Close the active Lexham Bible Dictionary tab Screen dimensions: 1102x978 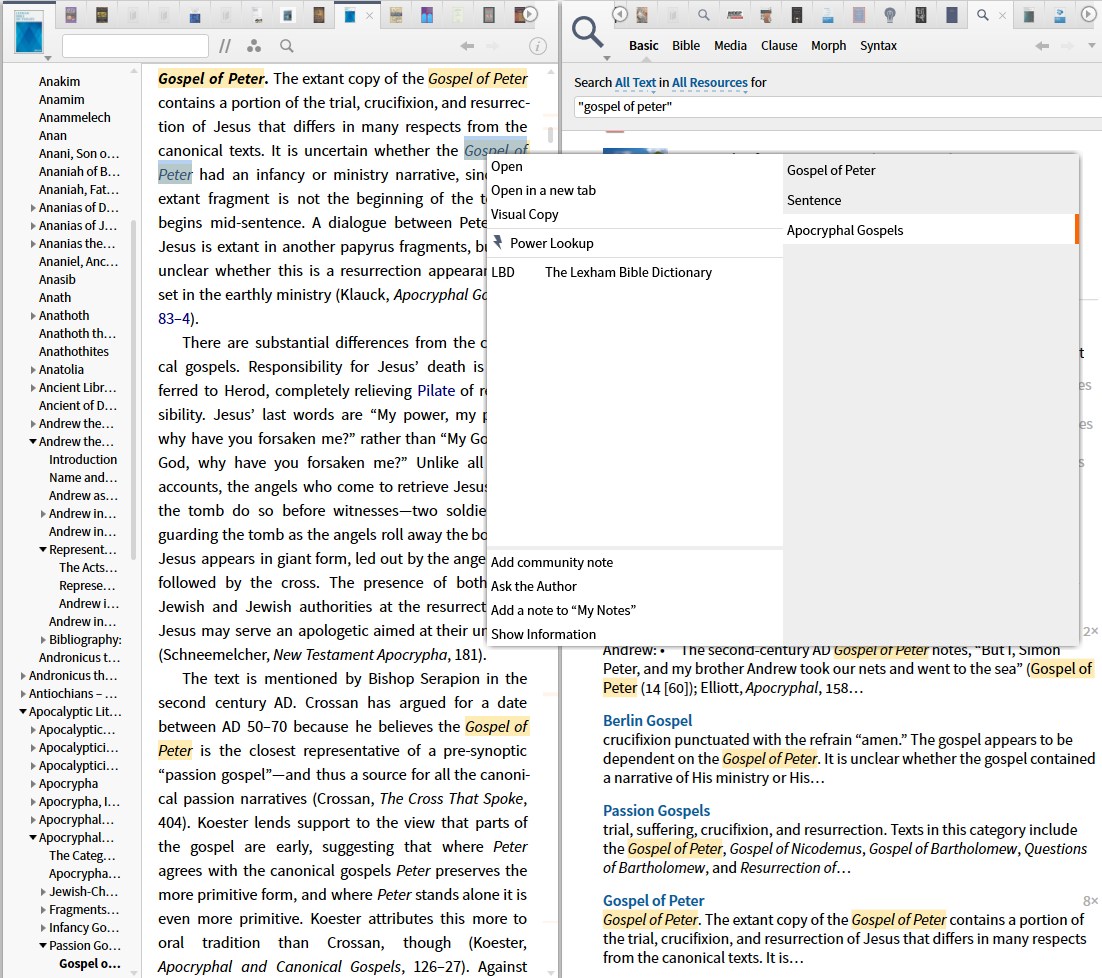tap(369, 15)
